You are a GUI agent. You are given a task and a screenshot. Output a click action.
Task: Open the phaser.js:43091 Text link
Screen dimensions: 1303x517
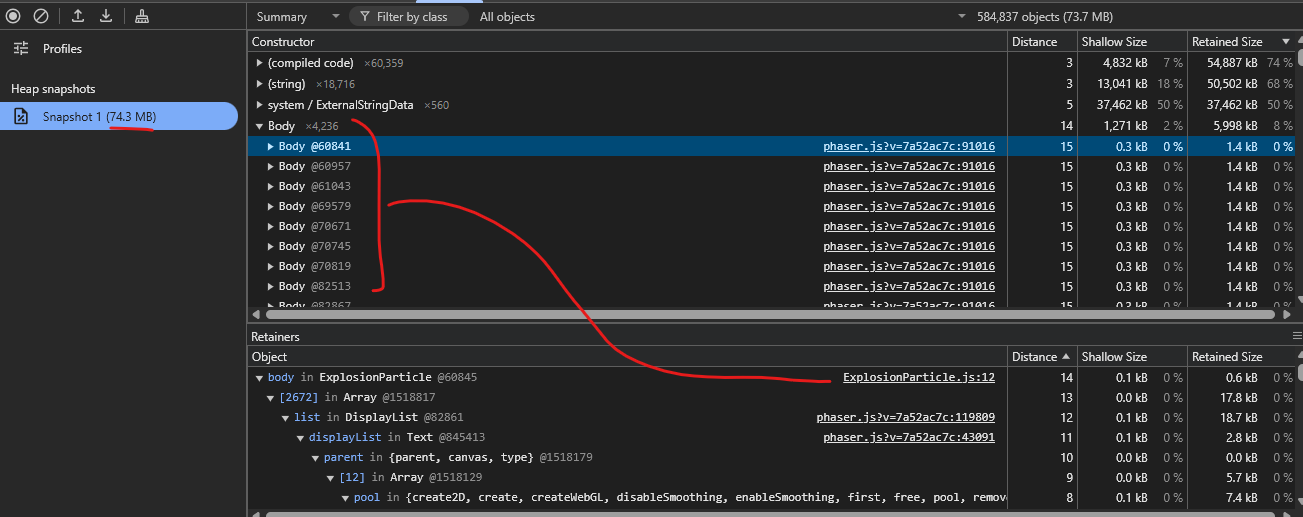tap(909, 437)
